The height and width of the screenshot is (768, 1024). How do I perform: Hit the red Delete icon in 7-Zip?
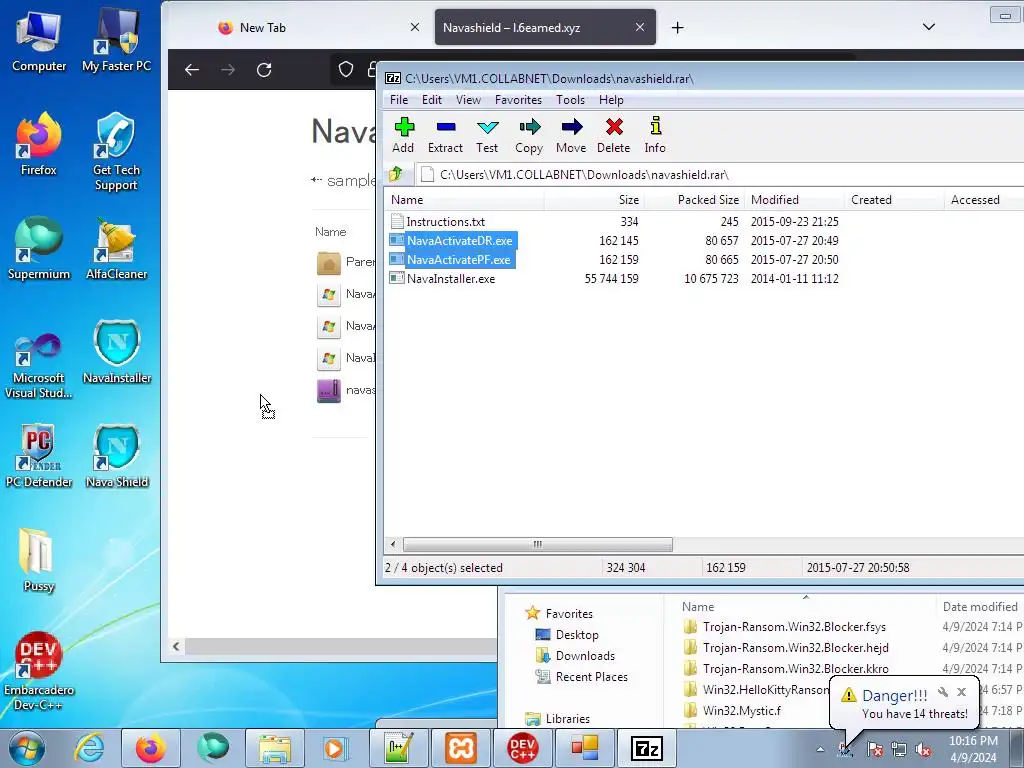(614, 135)
